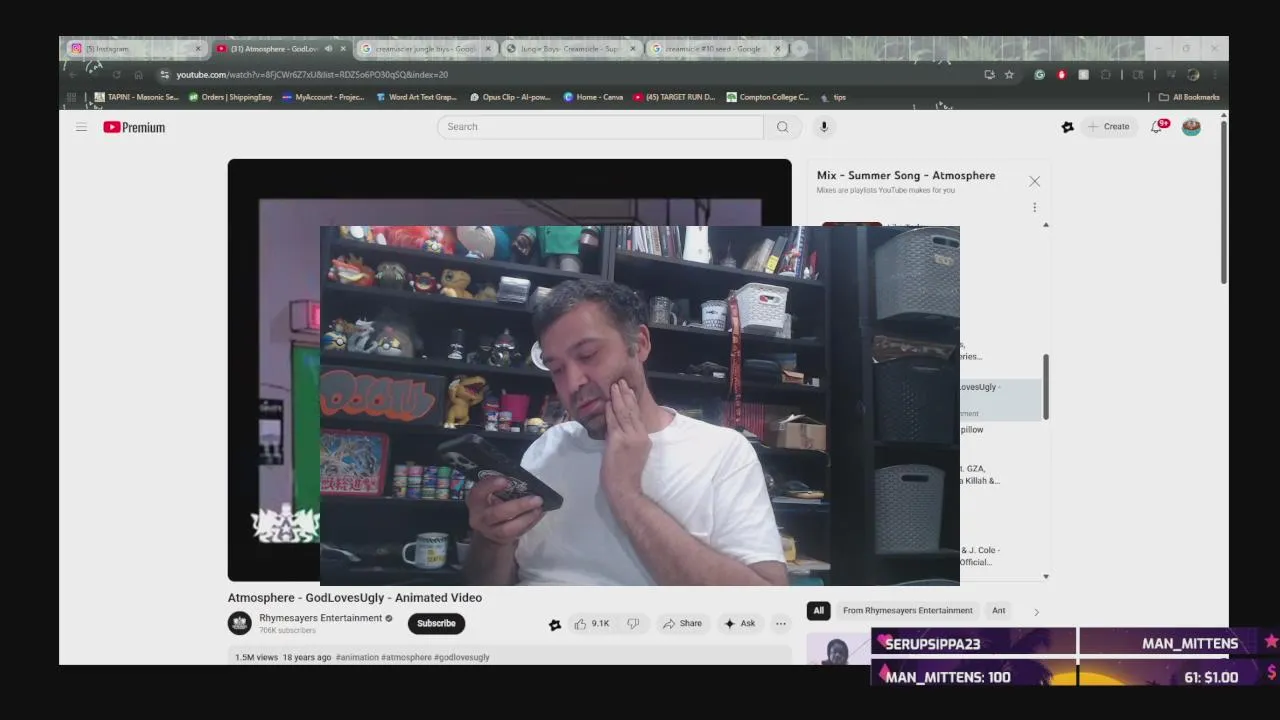1280x720 pixels.
Task: Open the YouTube hamburger guide menu
Action: tap(81, 127)
